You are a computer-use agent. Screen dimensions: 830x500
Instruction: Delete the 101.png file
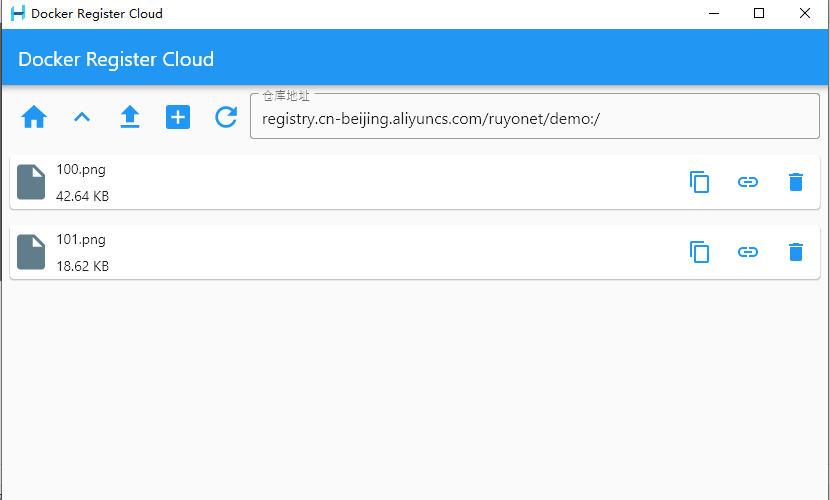click(796, 252)
